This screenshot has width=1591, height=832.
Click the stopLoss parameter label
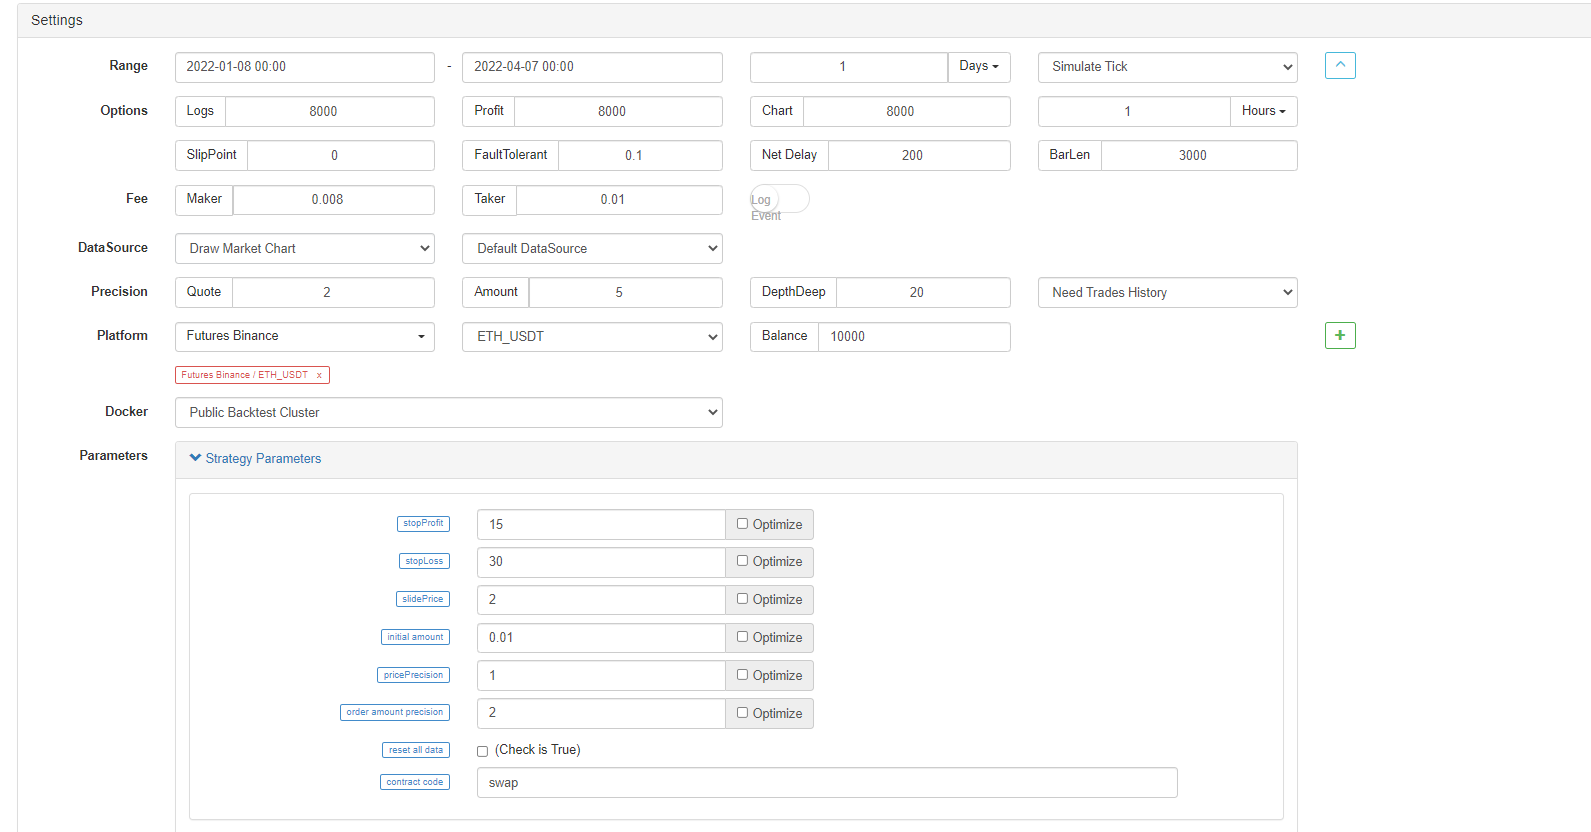click(424, 561)
